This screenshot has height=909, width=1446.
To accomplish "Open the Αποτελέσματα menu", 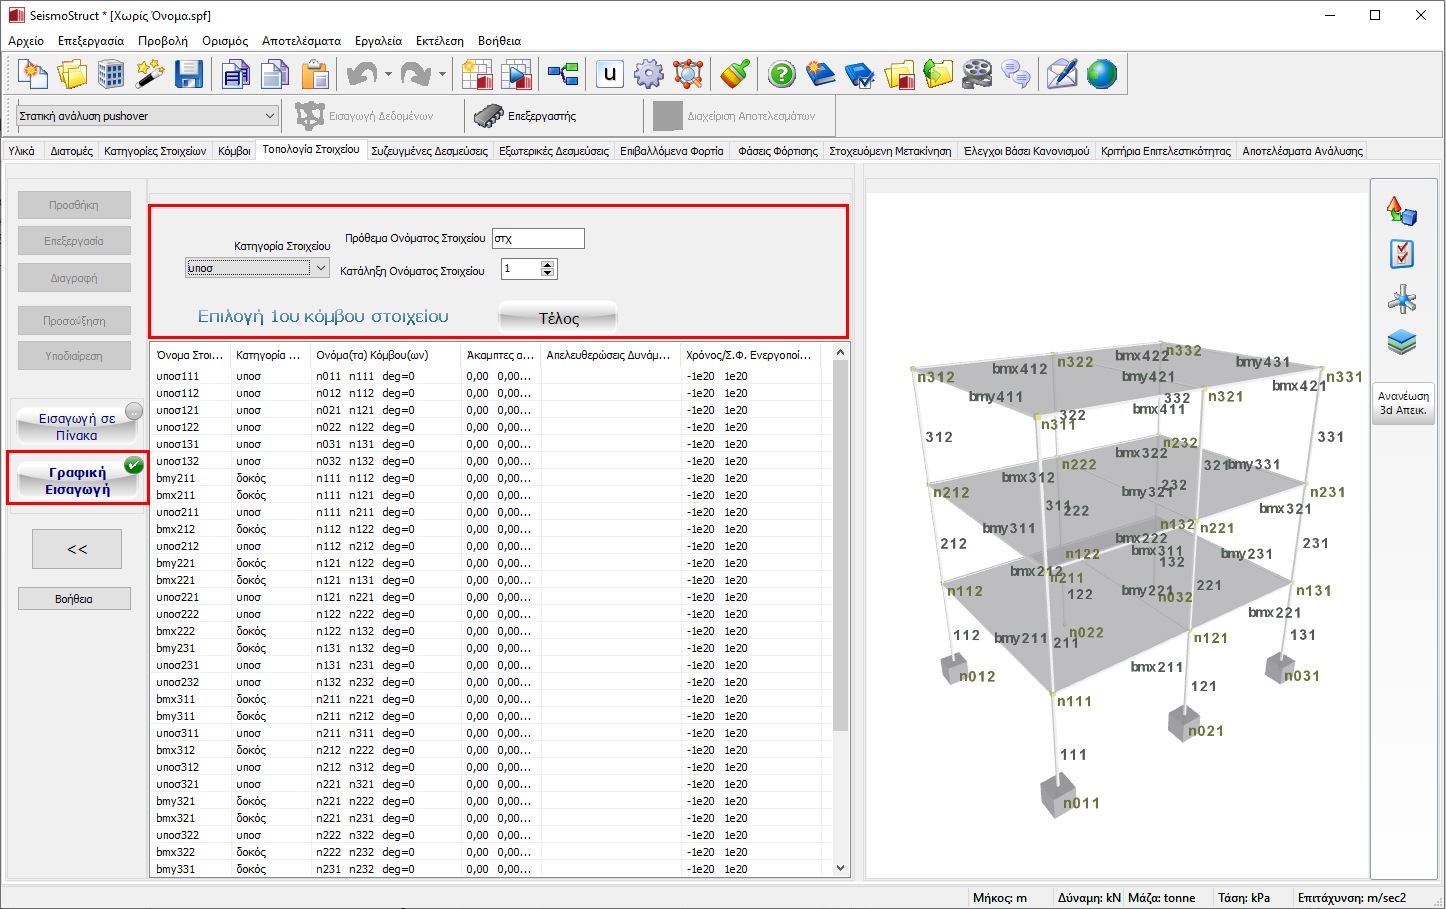I will pyautogui.click(x=301, y=41).
